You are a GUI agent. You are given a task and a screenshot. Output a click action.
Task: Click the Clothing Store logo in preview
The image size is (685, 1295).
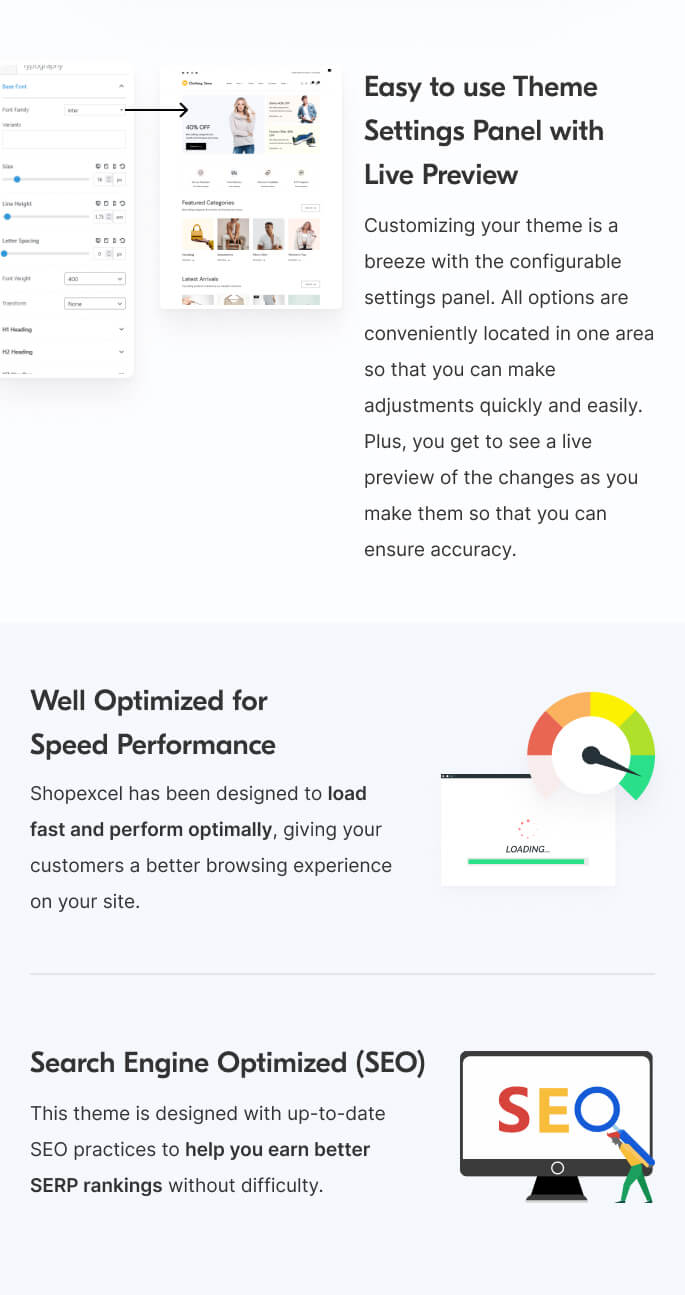pyautogui.click(x=197, y=83)
